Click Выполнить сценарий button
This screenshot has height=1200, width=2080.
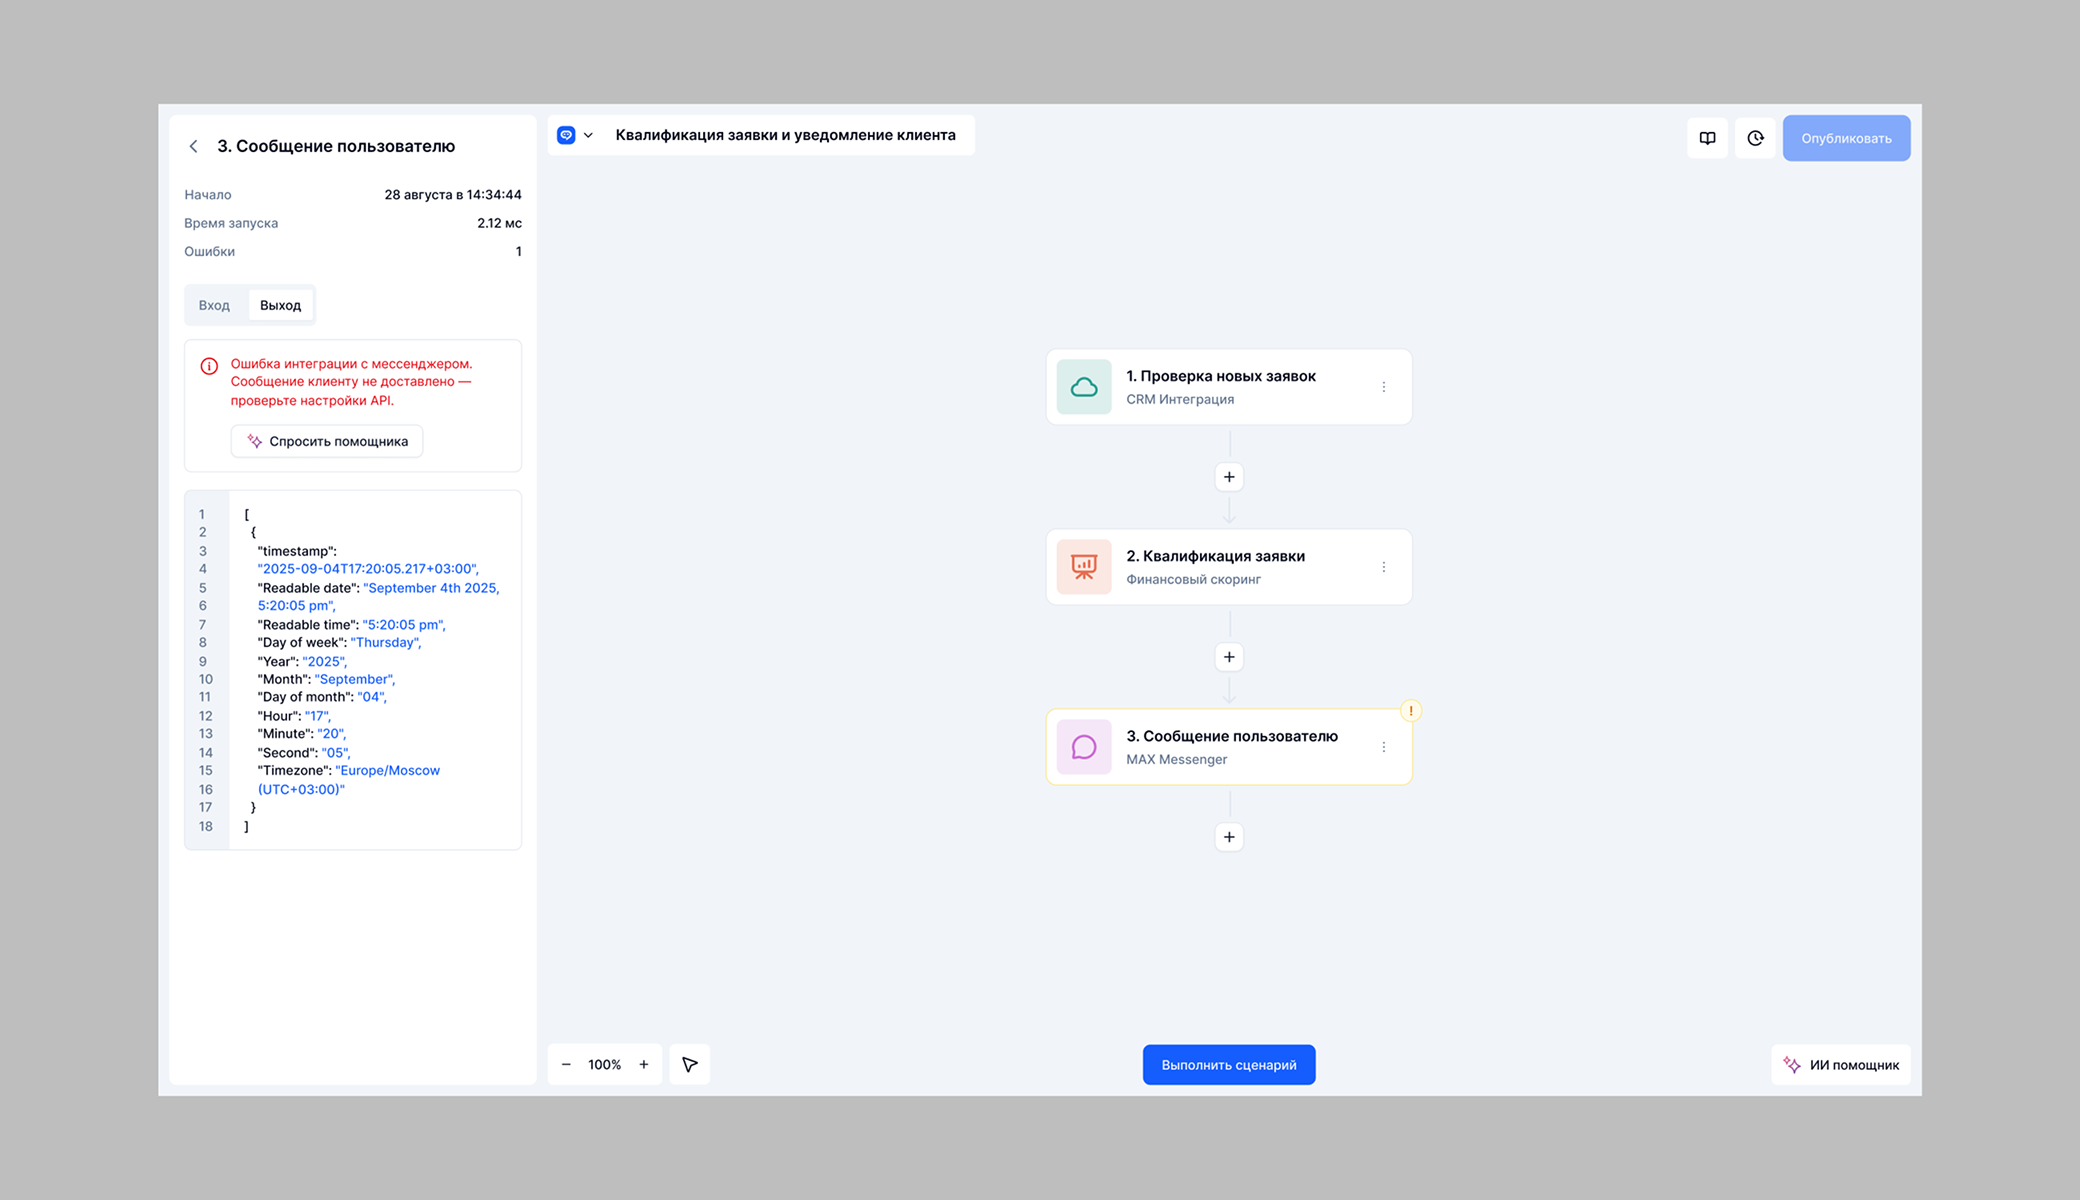[x=1228, y=1065]
